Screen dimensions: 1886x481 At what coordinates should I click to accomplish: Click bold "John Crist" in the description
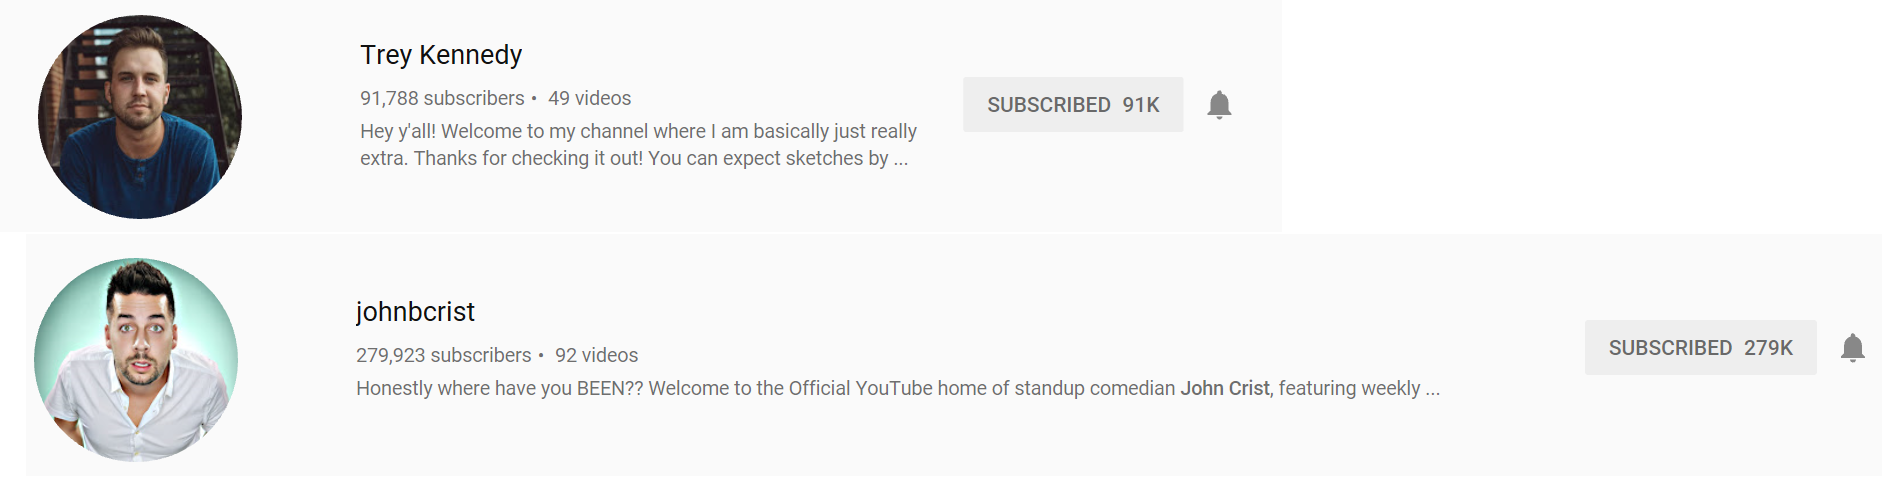click(x=1224, y=388)
